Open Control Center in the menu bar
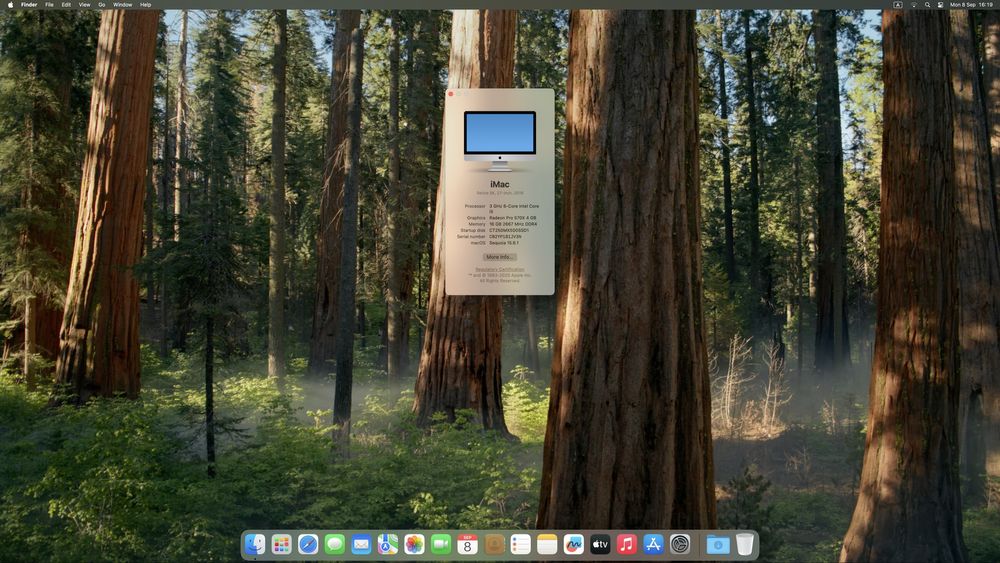The image size is (1000, 563). [x=940, y=4]
